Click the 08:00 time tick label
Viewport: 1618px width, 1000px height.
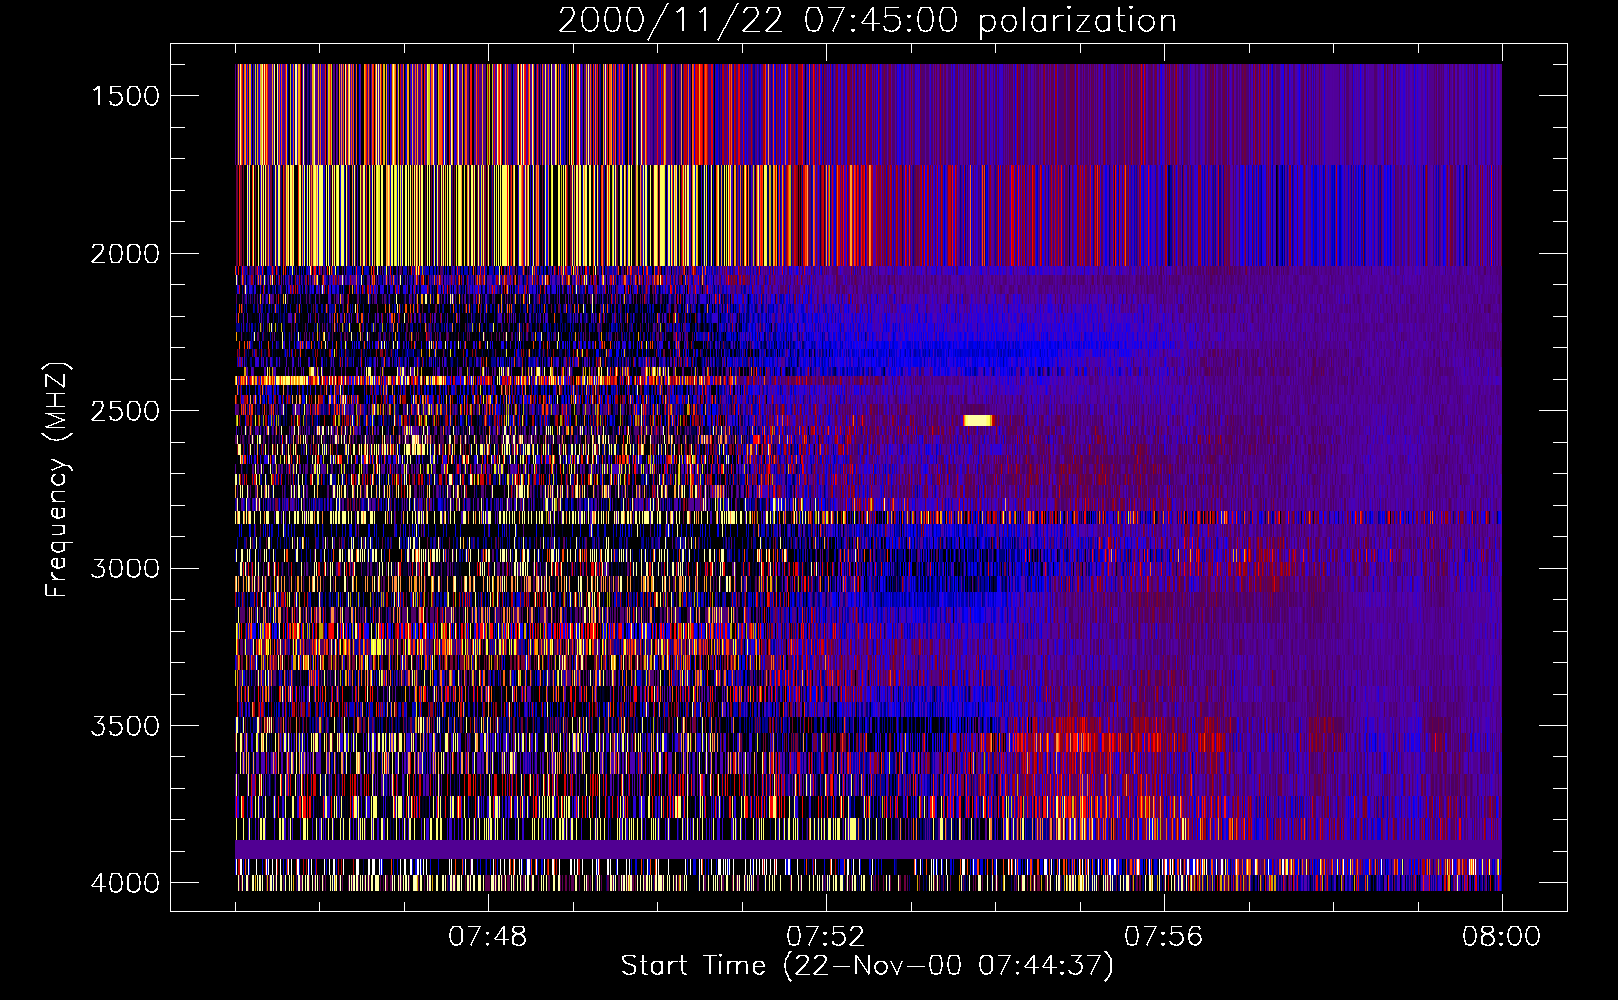pyautogui.click(x=1501, y=937)
